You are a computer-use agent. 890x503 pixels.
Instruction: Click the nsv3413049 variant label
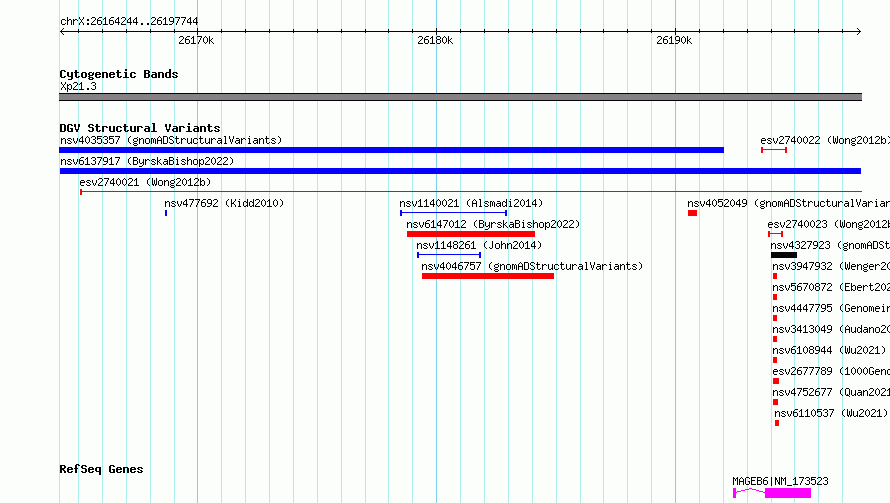831,329
